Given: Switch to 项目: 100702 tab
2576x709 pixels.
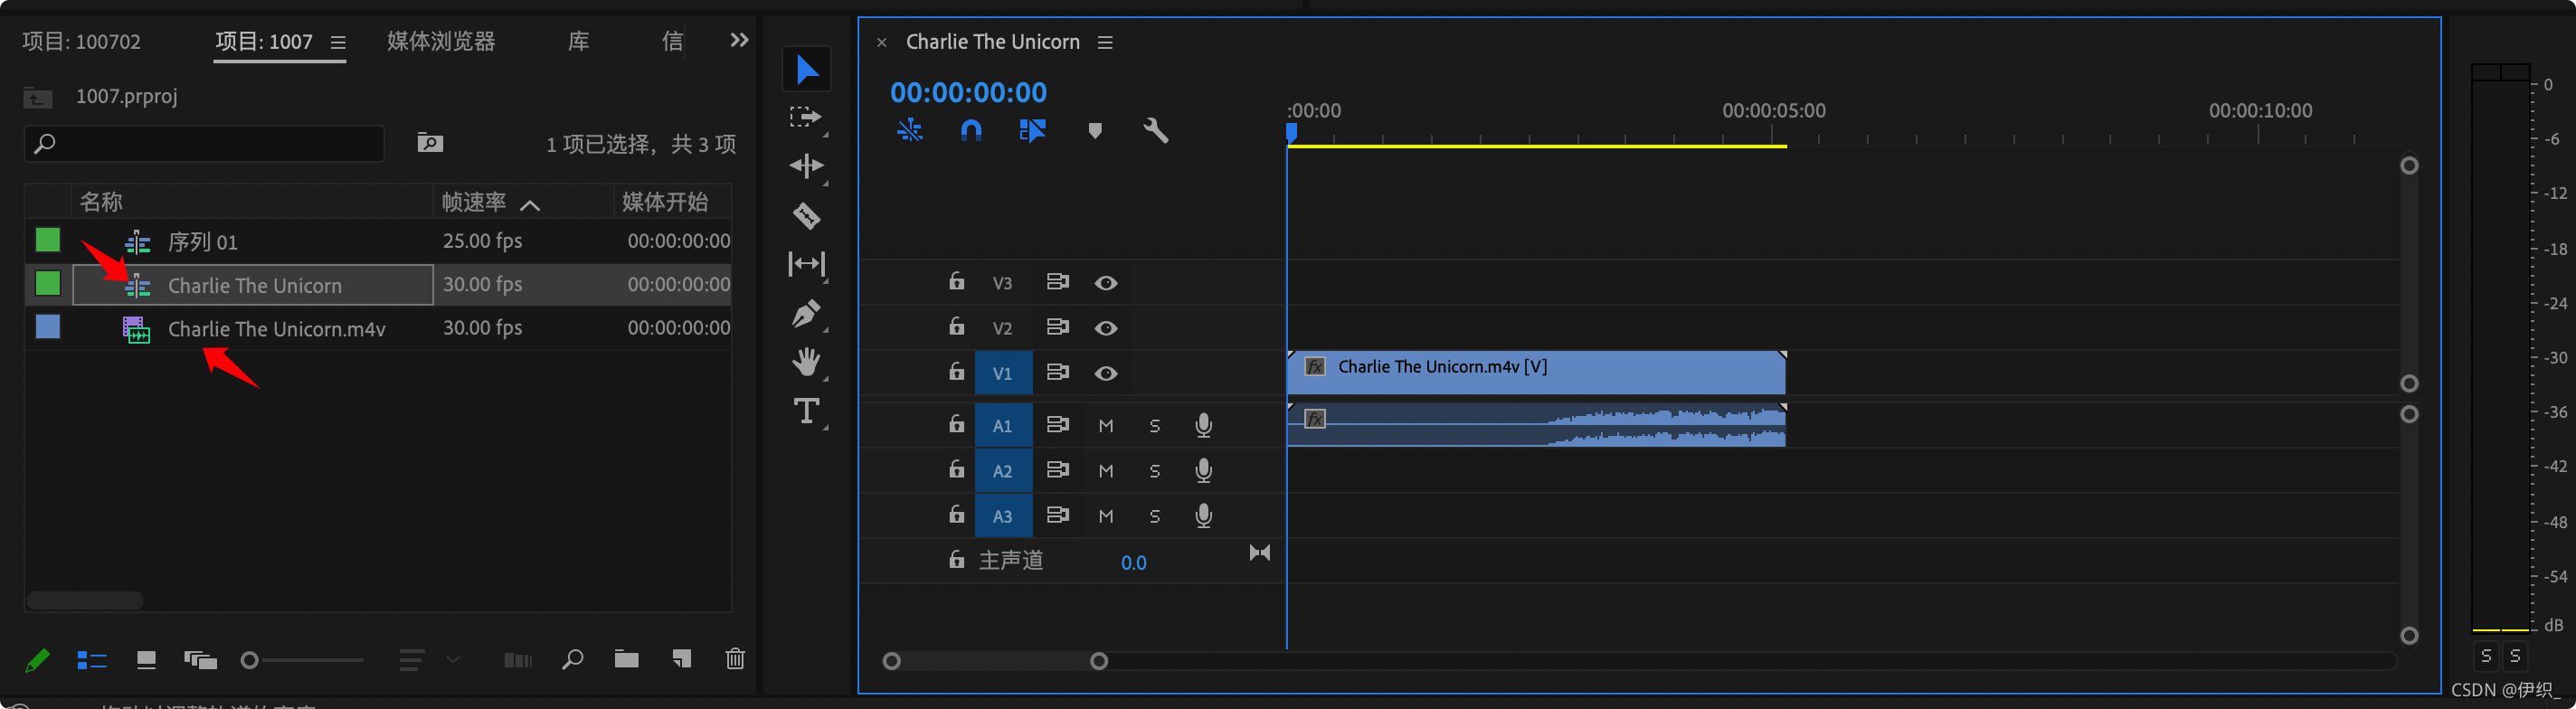Looking at the screenshot, I should click(81, 42).
